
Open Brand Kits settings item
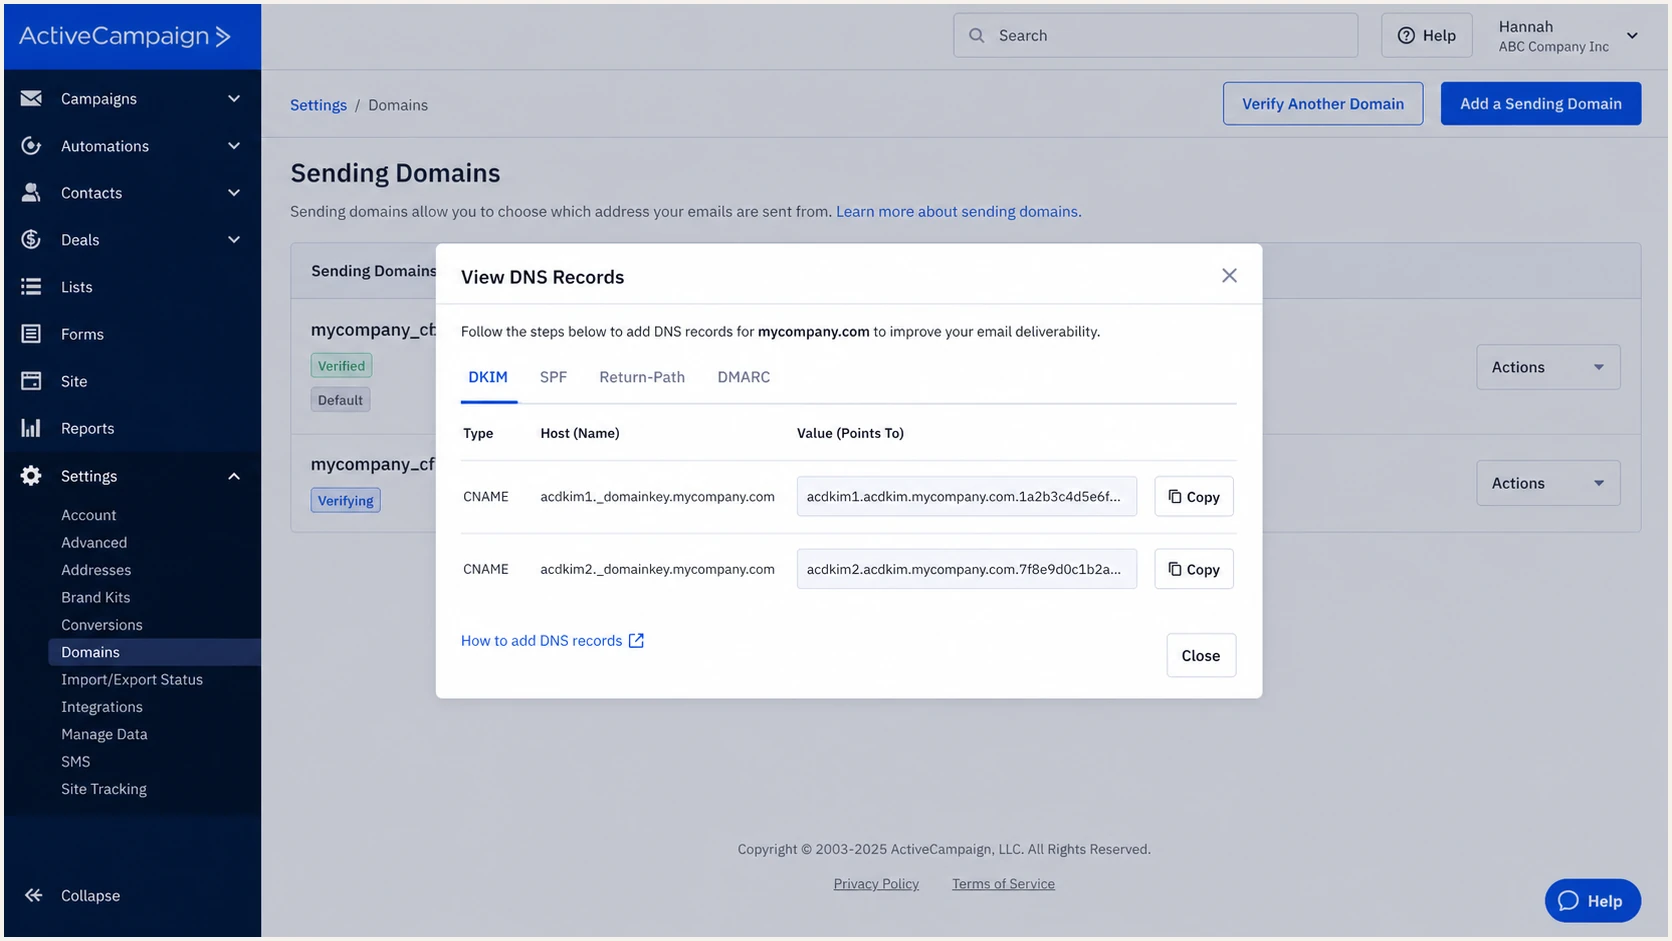pos(95,597)
